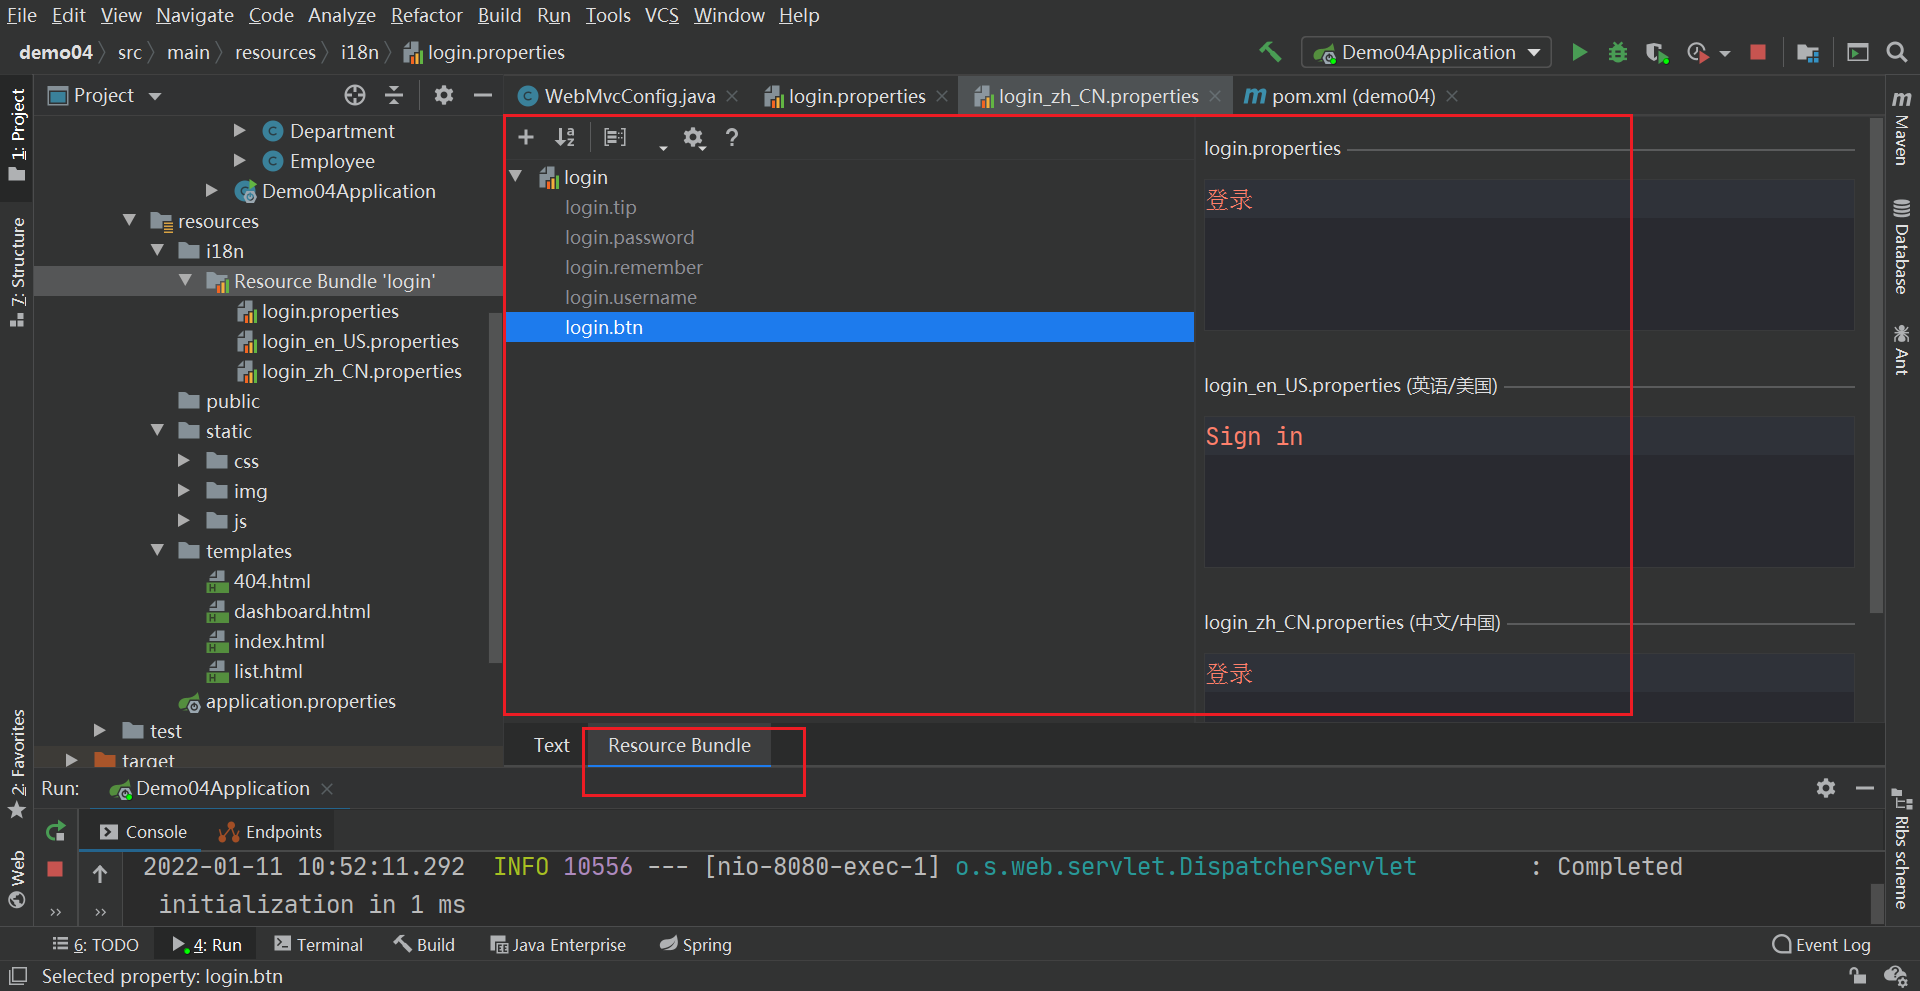Add a new property with the plus icon

pos(526,137)
